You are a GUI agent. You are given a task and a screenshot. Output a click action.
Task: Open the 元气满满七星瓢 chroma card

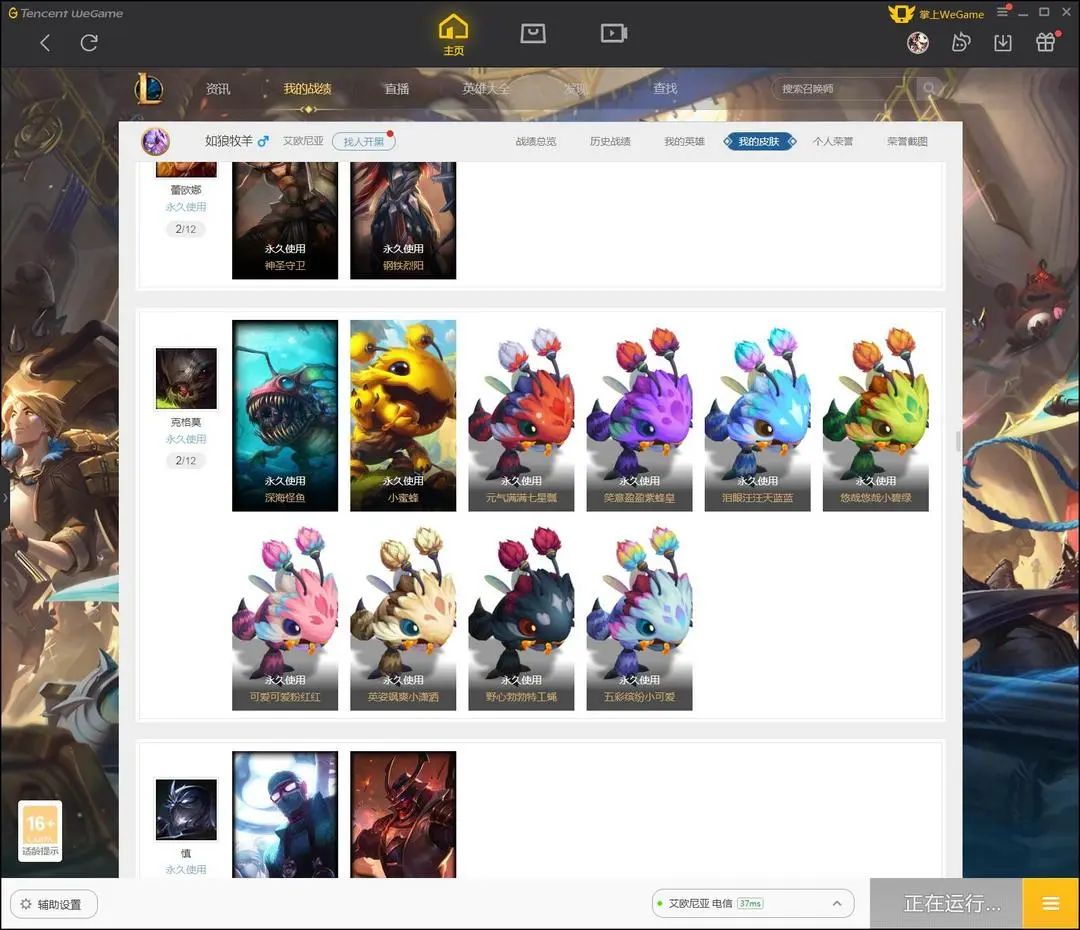coord(521,415)
